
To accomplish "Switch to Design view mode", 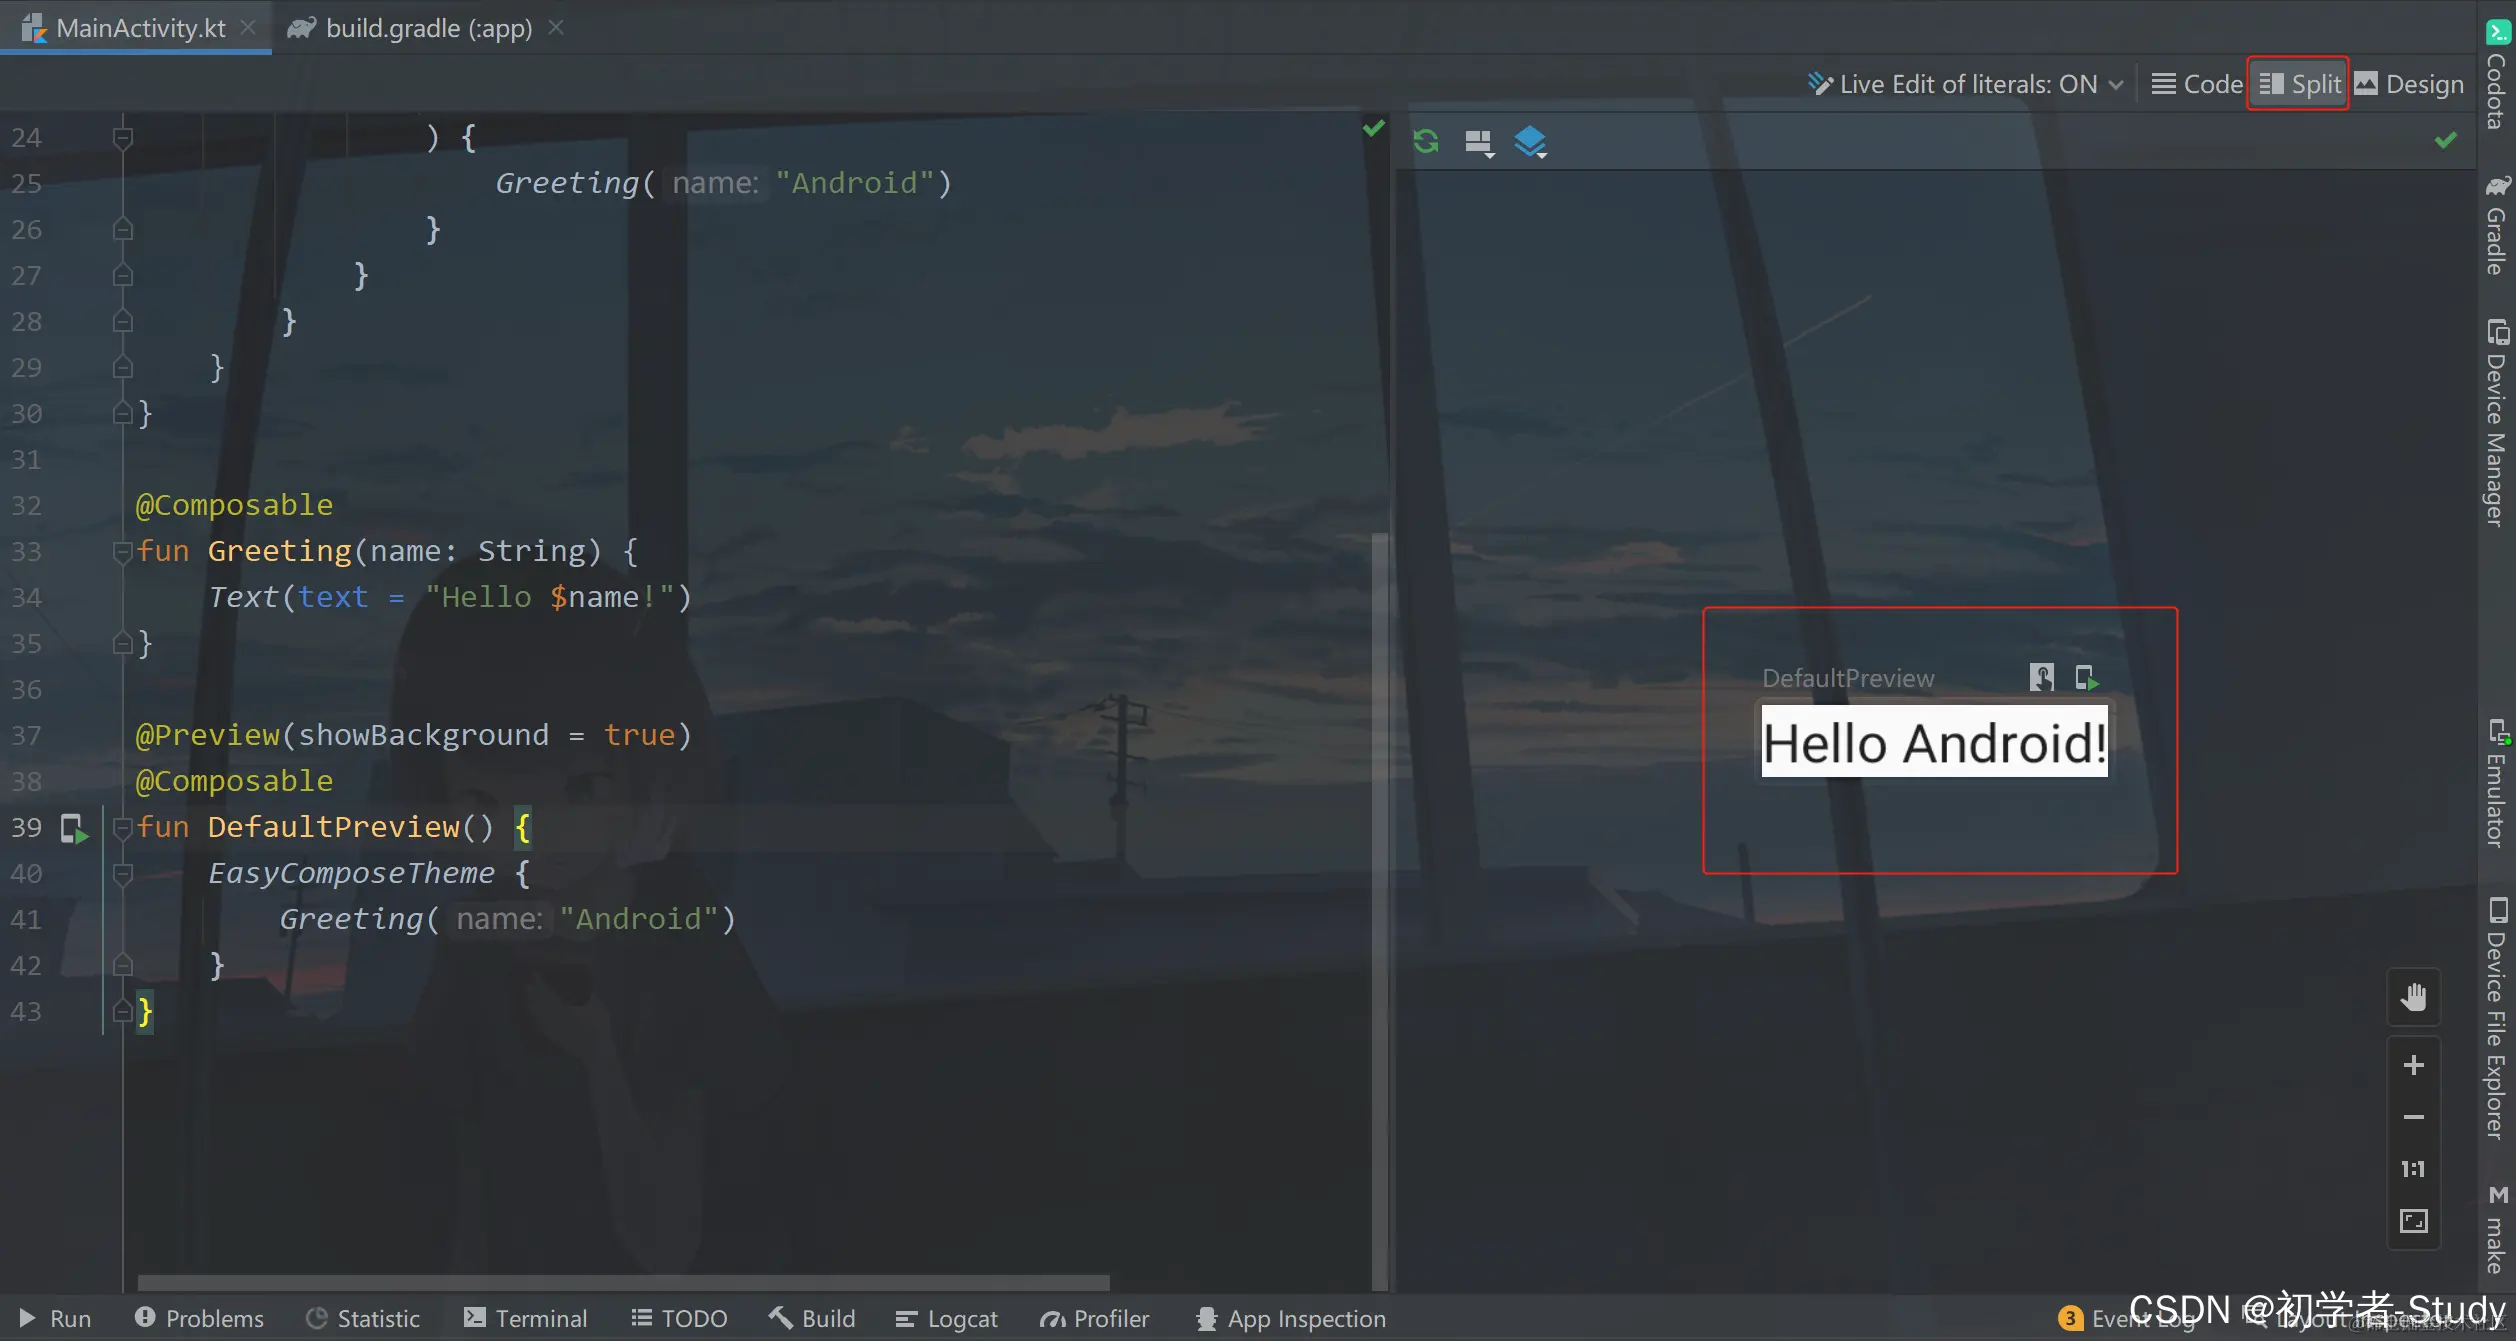I will 2409,84.
